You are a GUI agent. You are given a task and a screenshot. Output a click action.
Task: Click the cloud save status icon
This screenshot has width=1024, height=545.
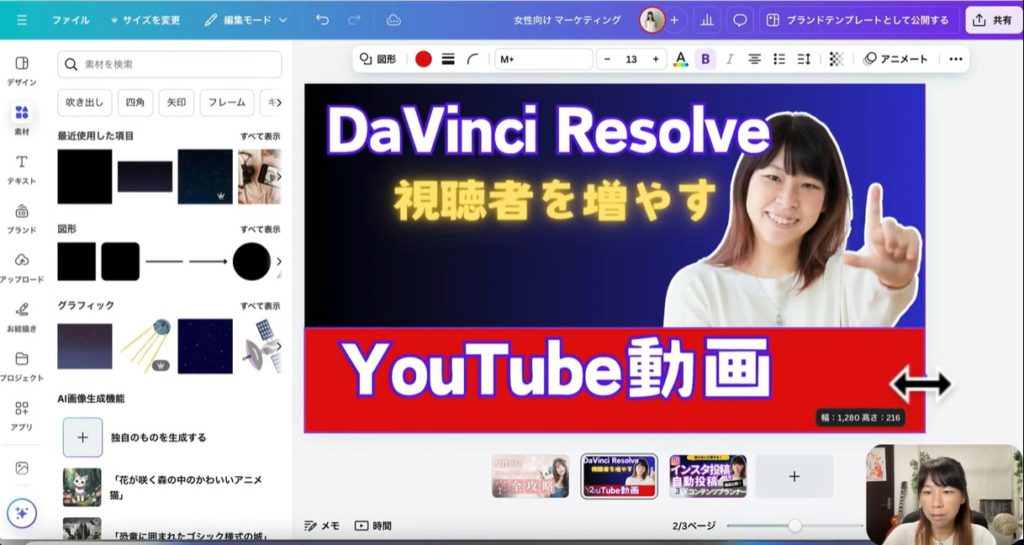coord(393,20)
